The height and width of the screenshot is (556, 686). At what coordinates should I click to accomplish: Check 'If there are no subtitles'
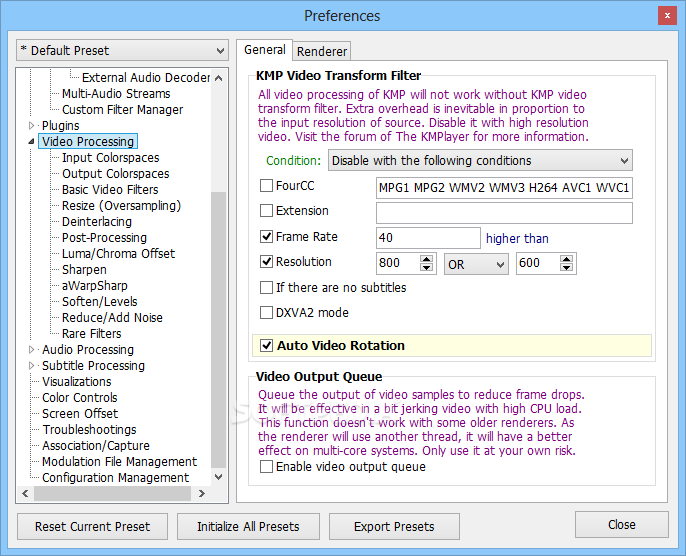pos(266,287)
